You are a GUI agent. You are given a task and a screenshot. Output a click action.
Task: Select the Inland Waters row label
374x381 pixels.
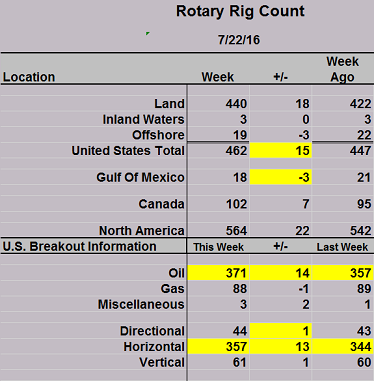tap(143, 119)
